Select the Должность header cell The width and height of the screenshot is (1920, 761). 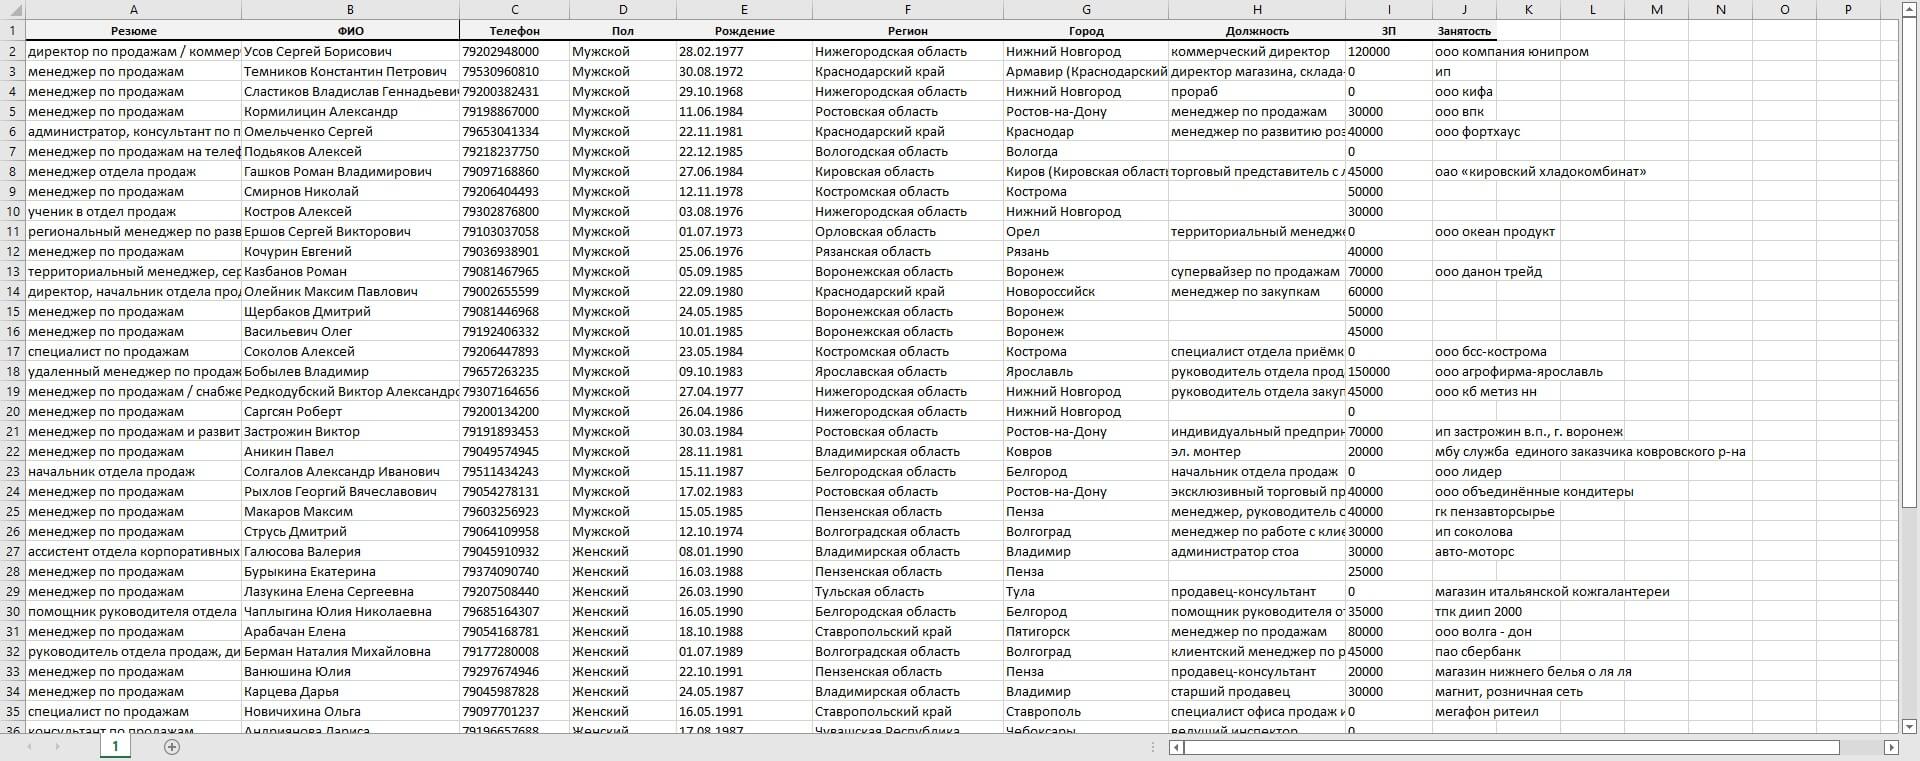(1257, 31)
